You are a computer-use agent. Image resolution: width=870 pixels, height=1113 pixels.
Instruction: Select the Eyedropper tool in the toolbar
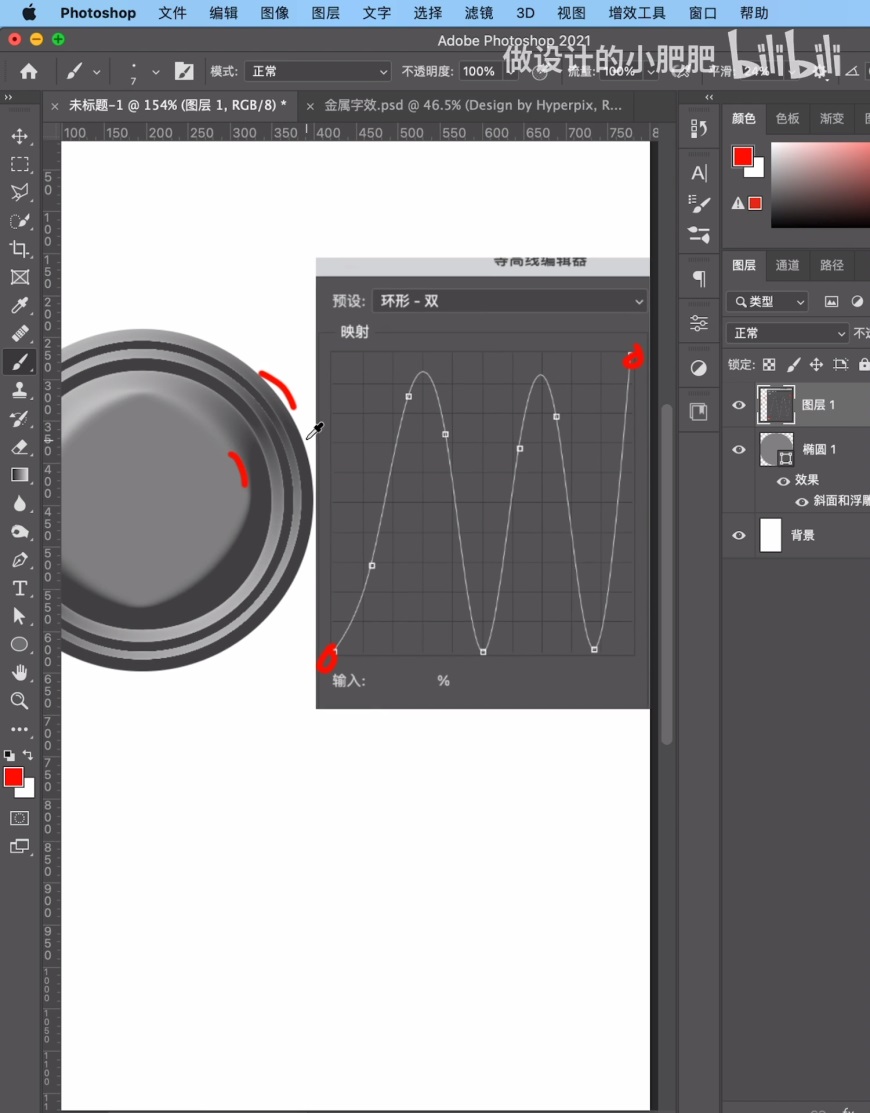tap(19, 305)
